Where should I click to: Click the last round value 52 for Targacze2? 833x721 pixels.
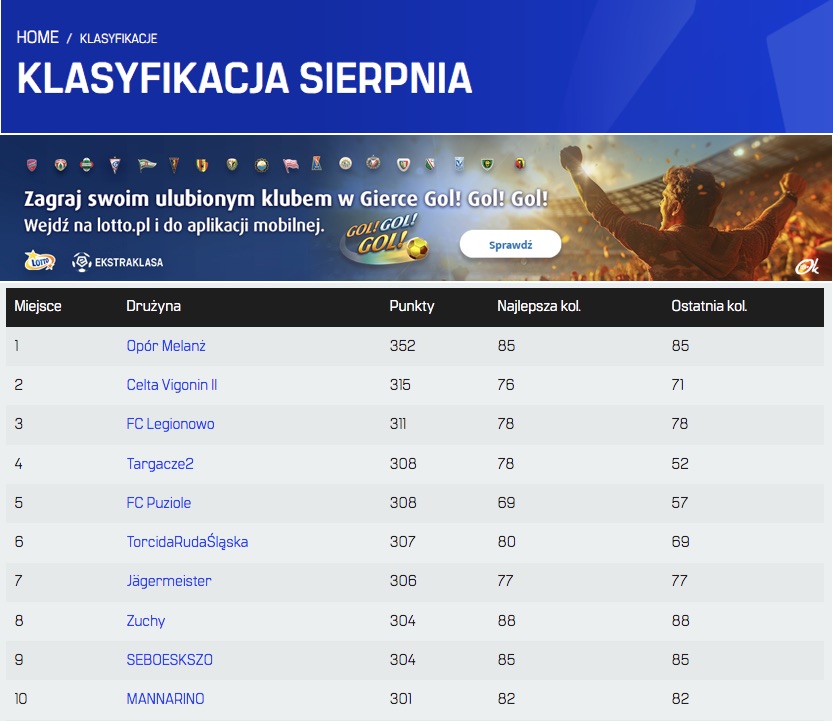680,464
